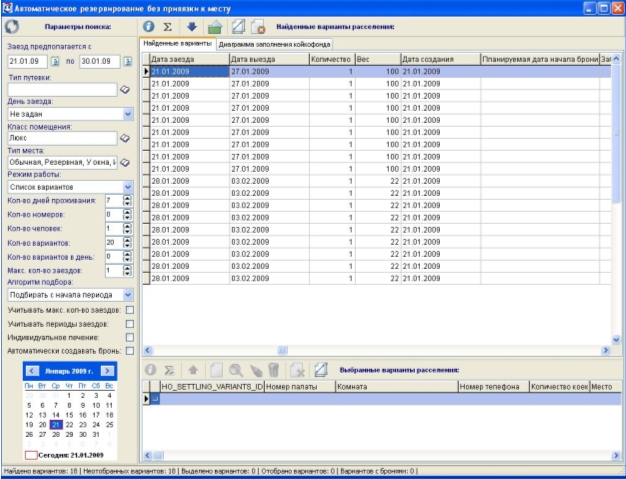Click the blue down arrow icon
Viewport: 626px width, 479px height.
(x=192, y=27)
